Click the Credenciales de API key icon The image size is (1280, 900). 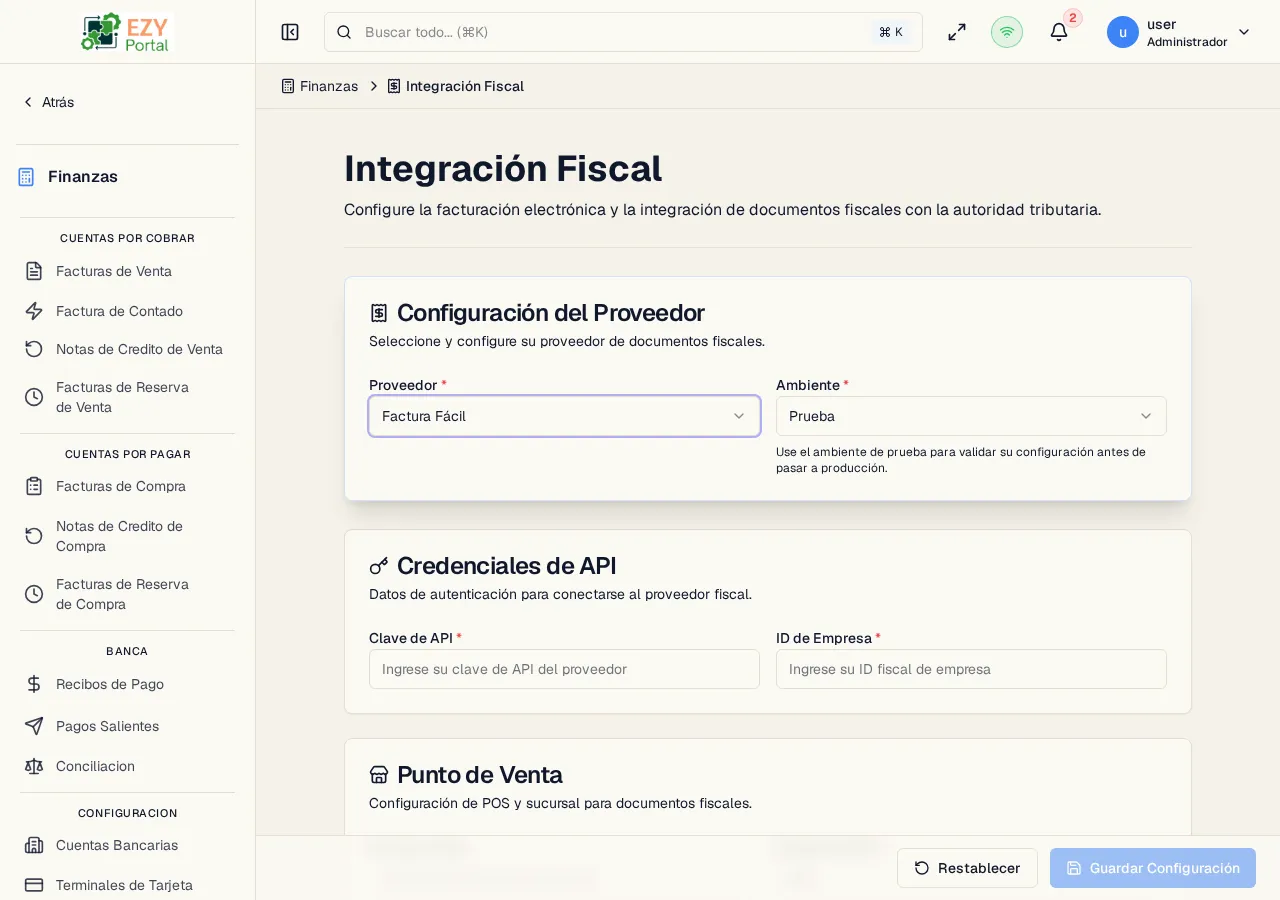pyautogui.click(x=379, y=566)
